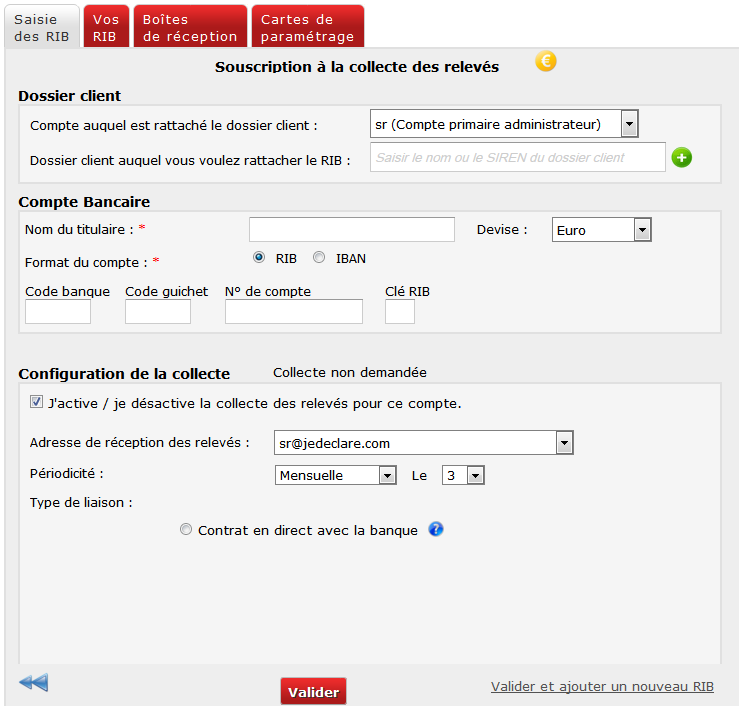Focus the dossier client SIREN search field
This screenshot has width=739, height=706.
click(x=517, y=157)
